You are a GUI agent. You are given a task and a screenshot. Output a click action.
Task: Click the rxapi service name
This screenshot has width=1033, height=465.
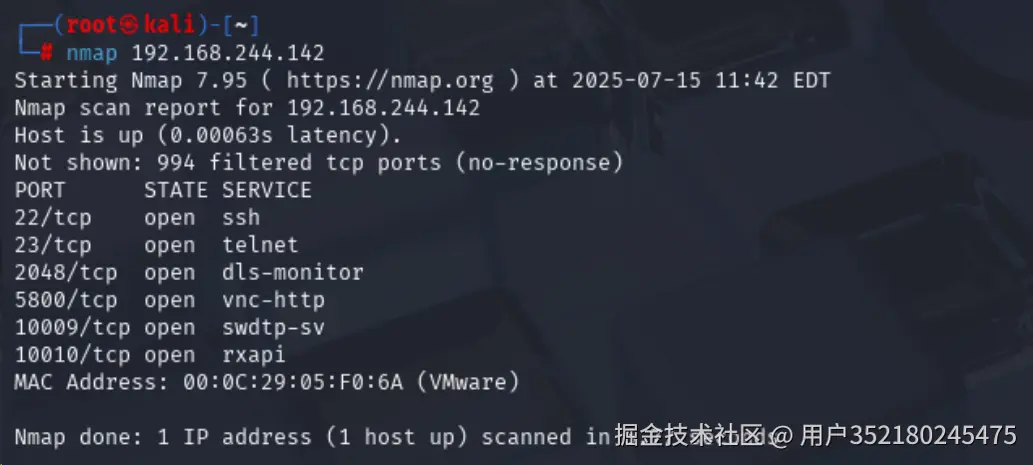[x=254, y=355]
